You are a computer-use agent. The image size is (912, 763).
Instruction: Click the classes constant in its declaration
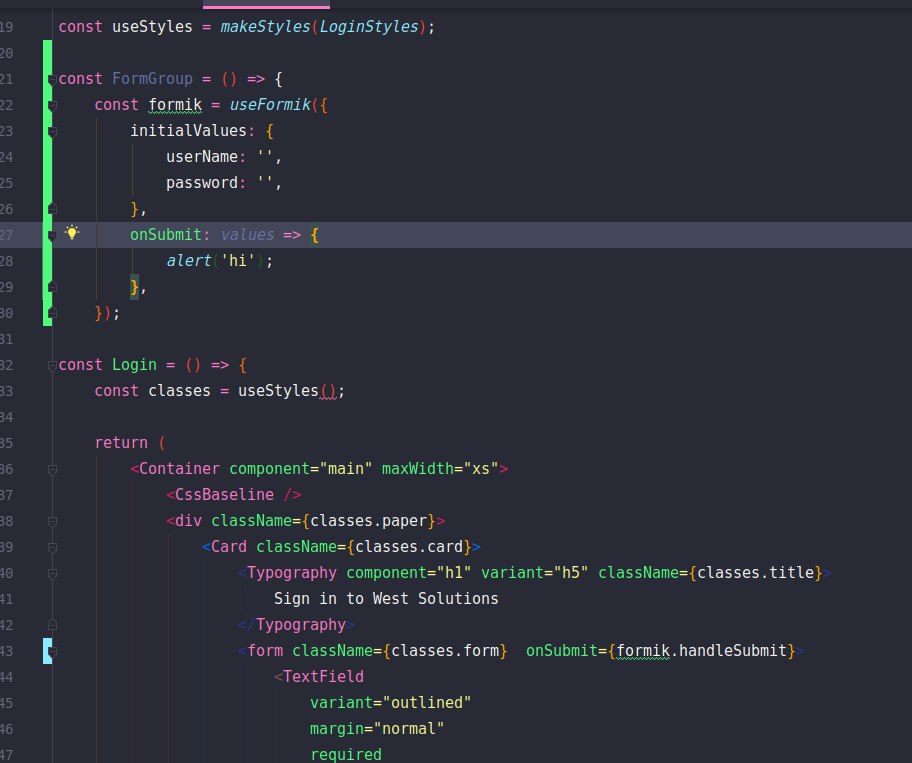coord(179,391)
